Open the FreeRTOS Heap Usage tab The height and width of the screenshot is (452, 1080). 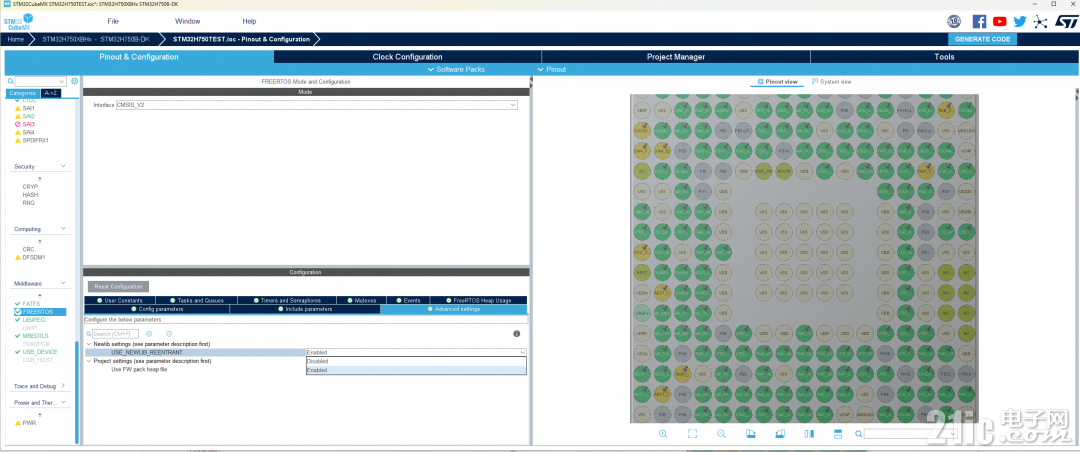pos(478,300)
